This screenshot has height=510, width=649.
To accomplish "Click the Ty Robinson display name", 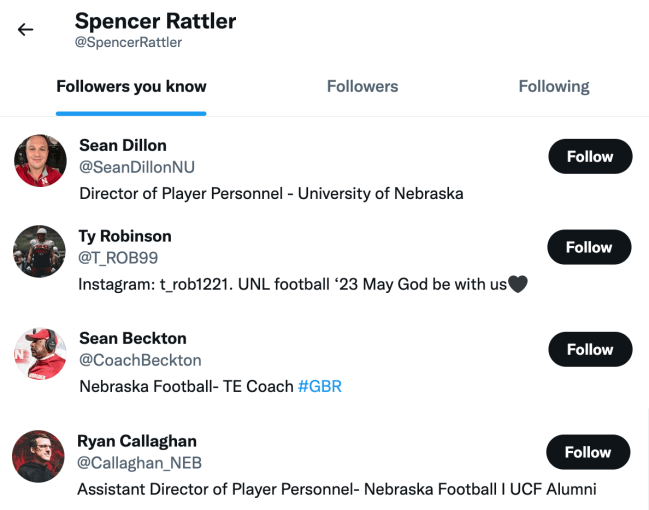I will [125, 236].
